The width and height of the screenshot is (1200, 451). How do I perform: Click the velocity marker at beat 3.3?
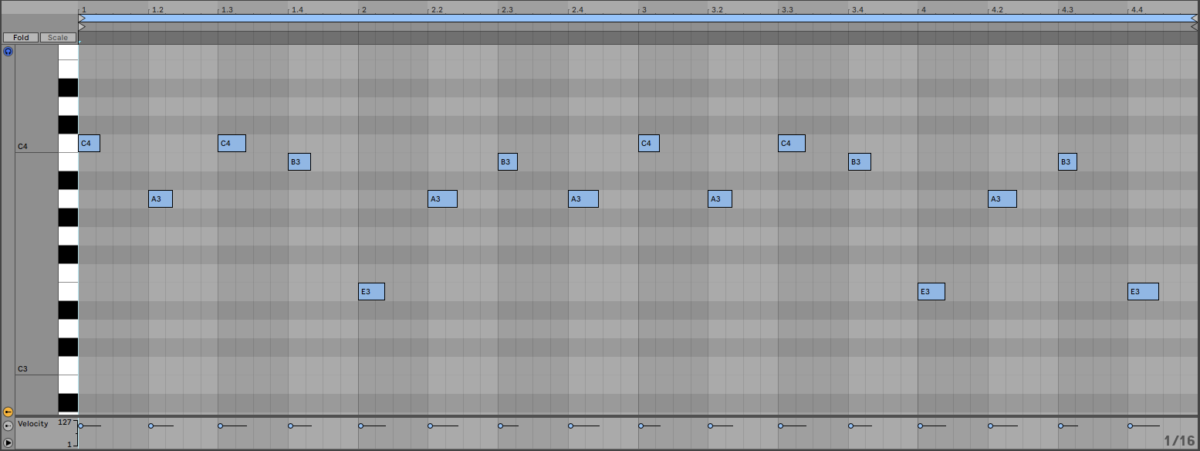781,426
